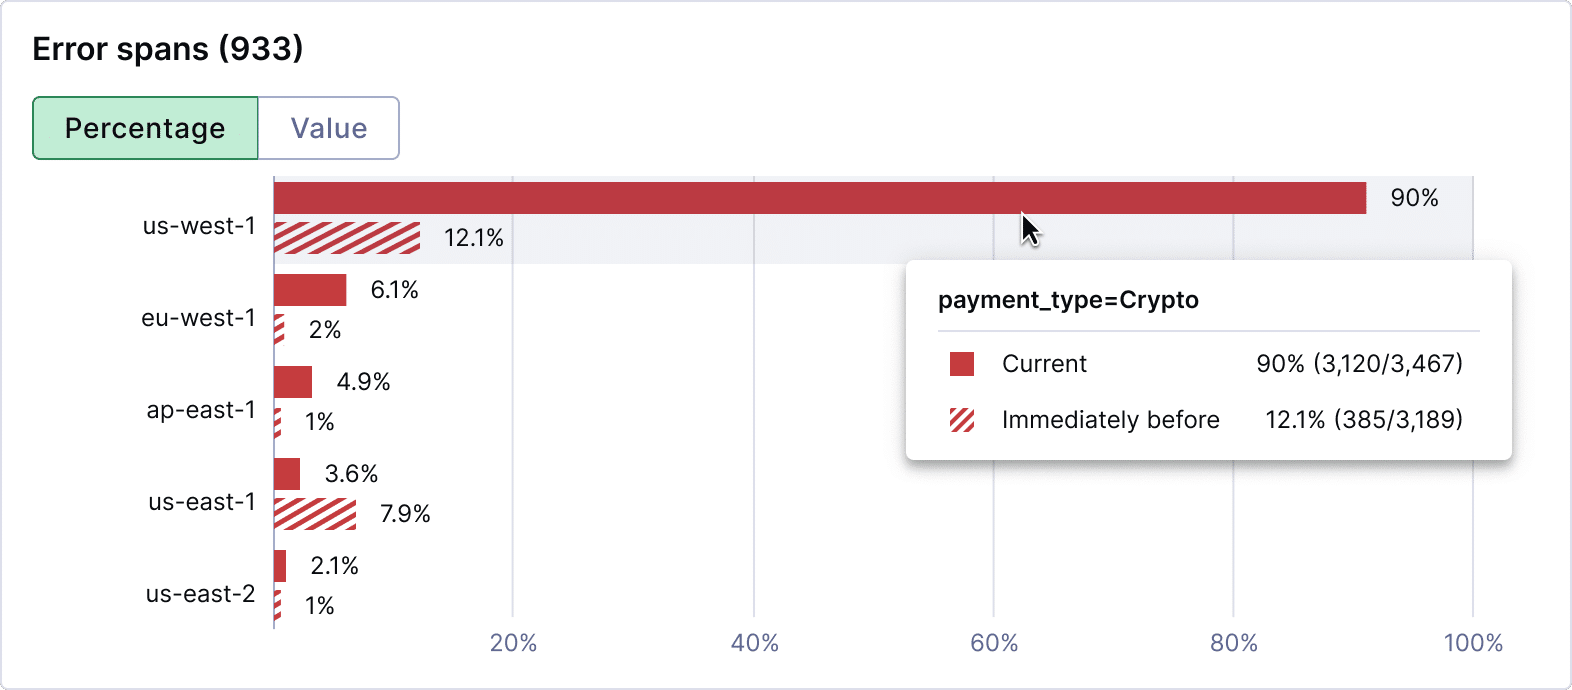Screen dimensions: 1572x690
Task: Click the us-west-1 axis label
Action: [199, 226]
